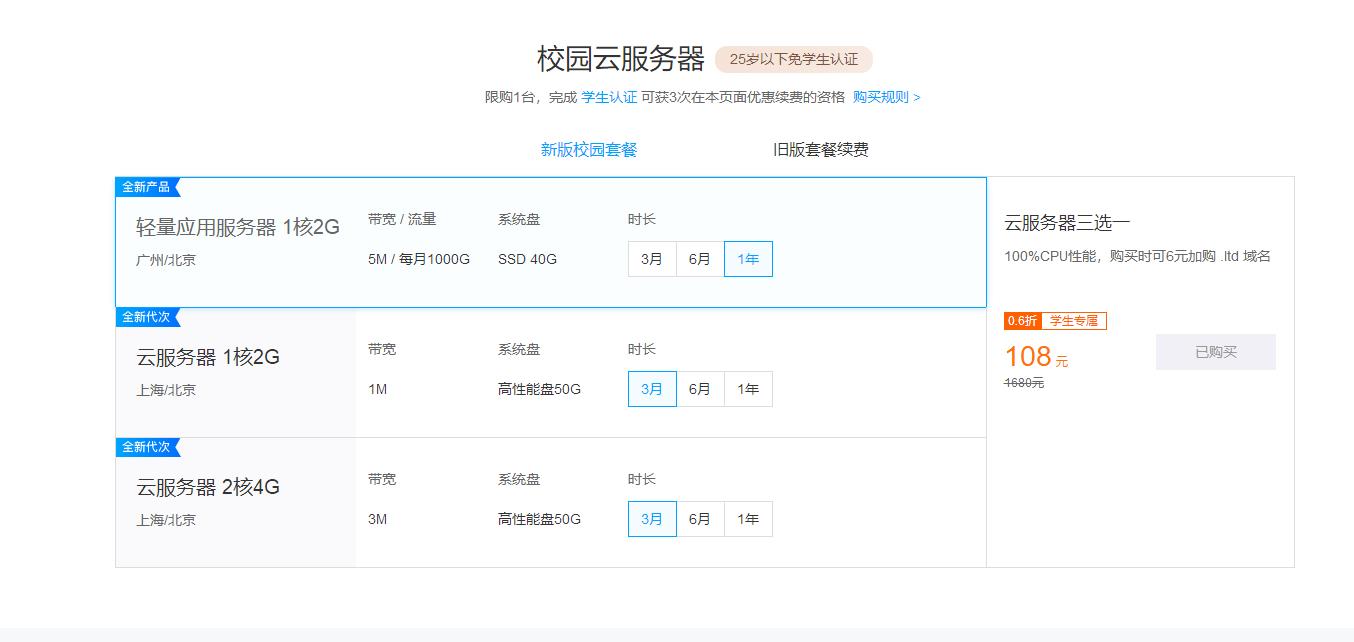Click 广州/北京 region text
The image size is (1354, 642).
166,260
